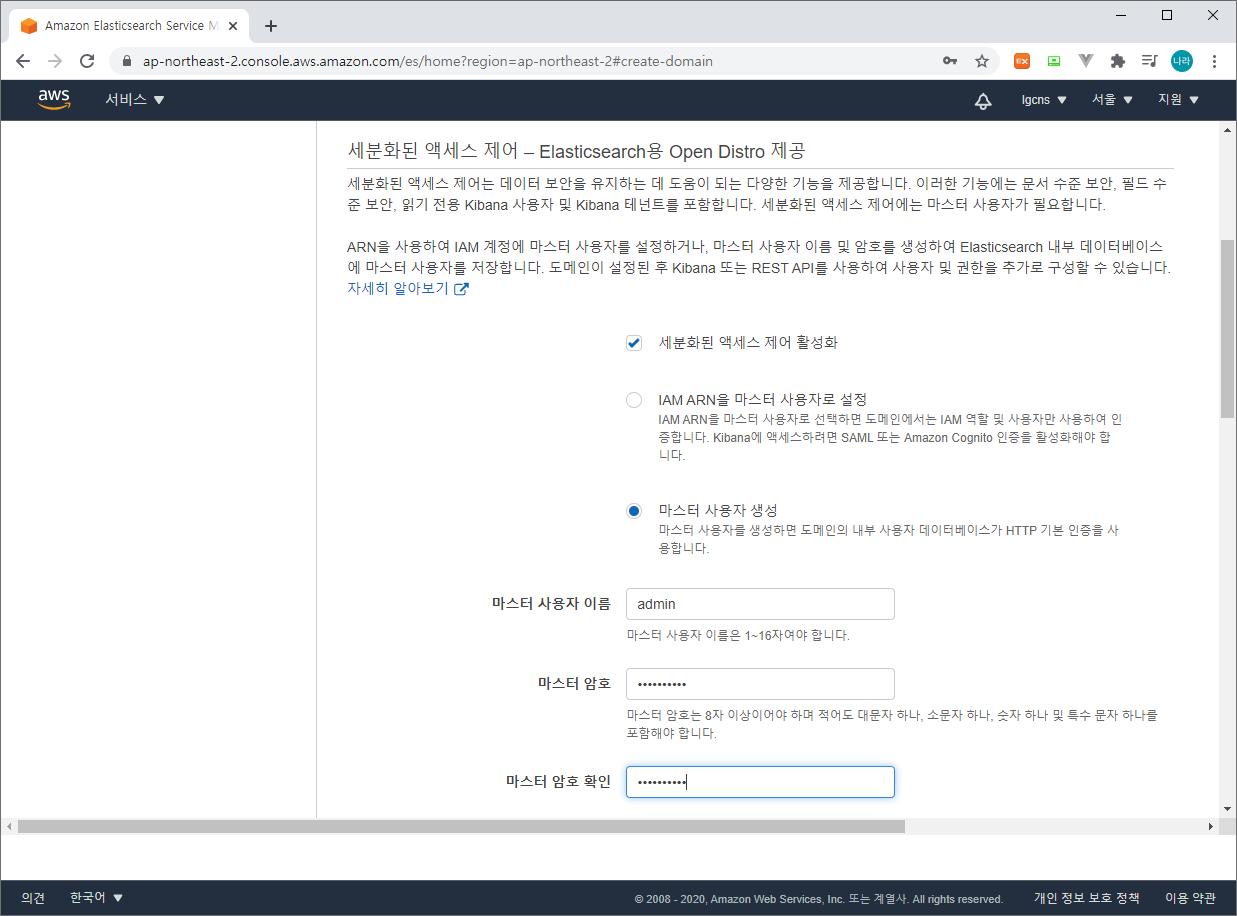Screen dimensions: 1237x916
Task: Click the AWS logo home icon
Action: 54,99
